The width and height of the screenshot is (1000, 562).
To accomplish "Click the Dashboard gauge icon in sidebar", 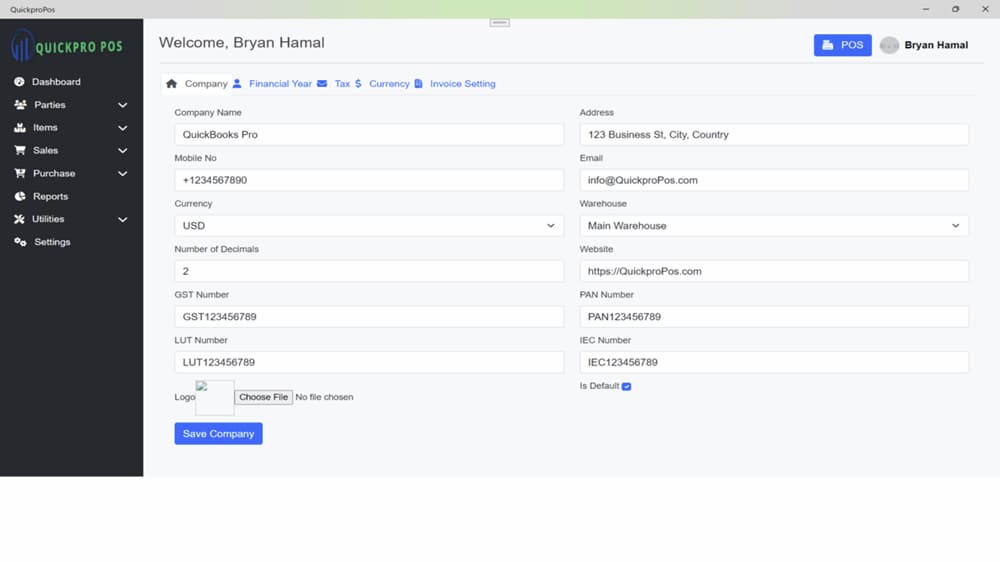I will (x=19, y=82).
